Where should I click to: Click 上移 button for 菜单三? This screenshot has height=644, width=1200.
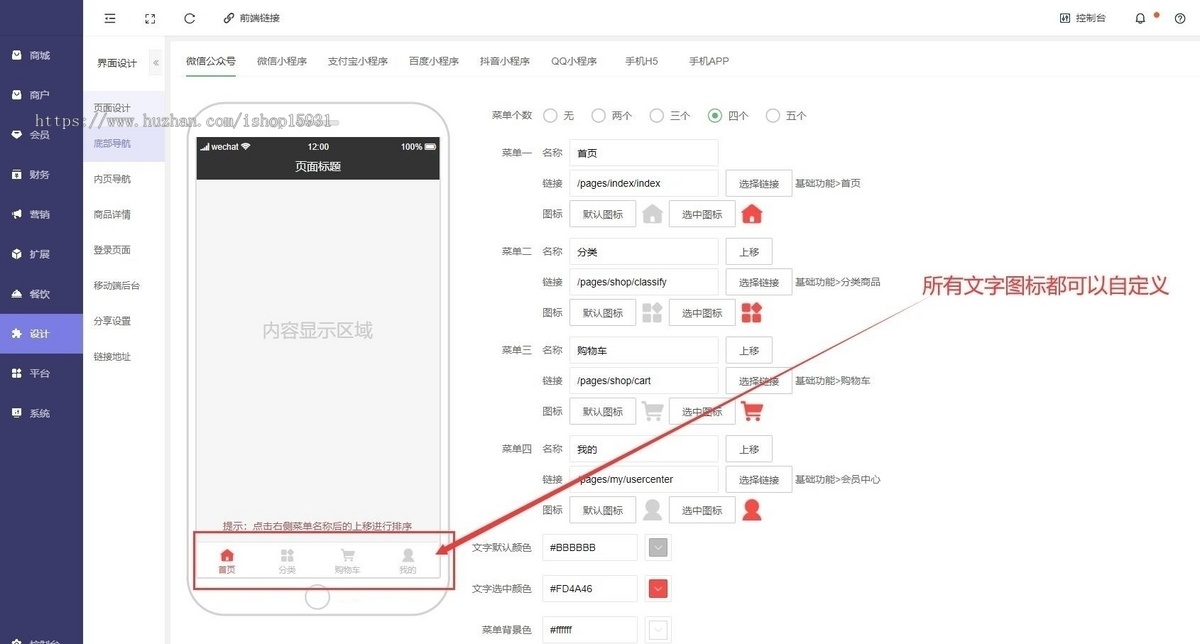pos(749,350)
